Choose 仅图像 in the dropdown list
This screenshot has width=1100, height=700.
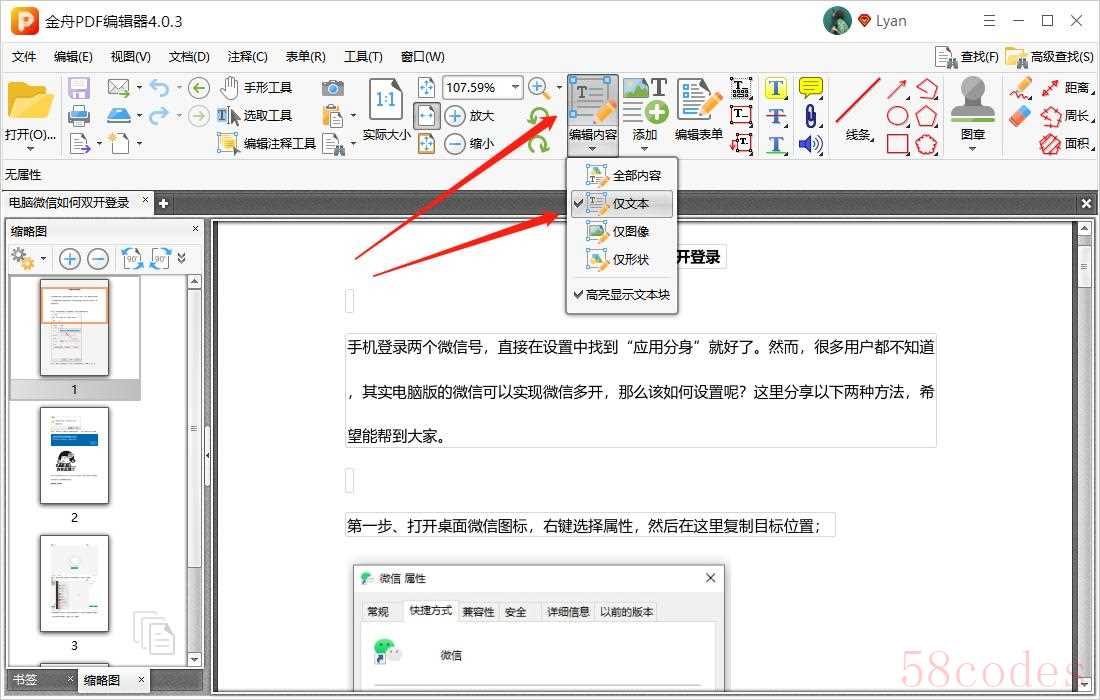630,232
